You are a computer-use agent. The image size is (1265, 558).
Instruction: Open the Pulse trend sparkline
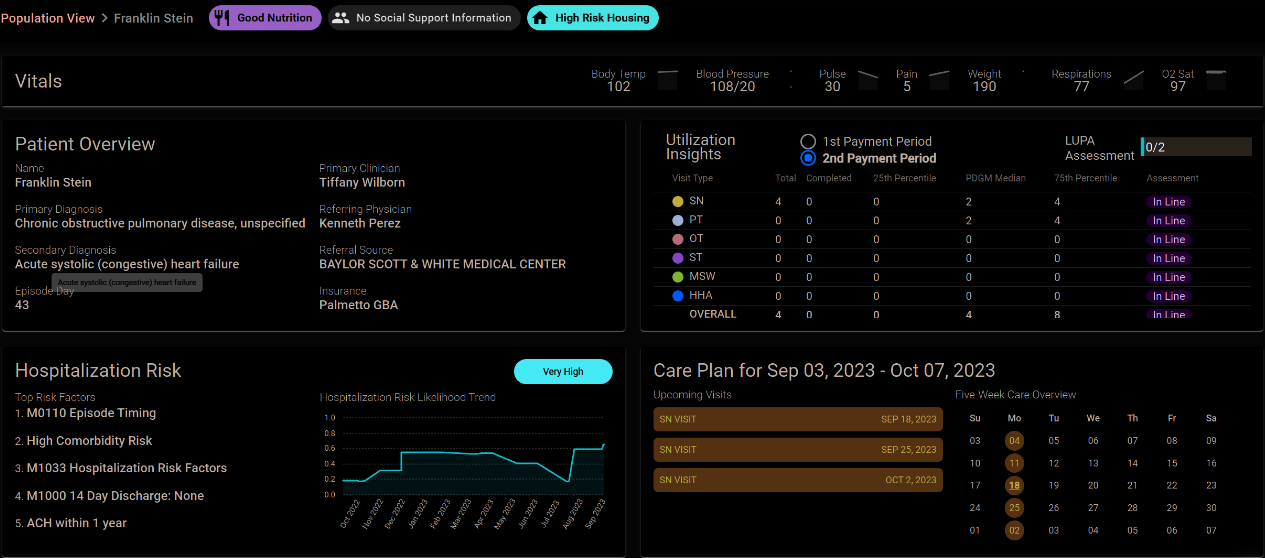867,79
